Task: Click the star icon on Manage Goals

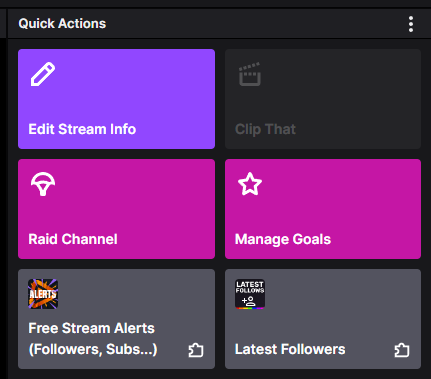Action: click(250, 184)
